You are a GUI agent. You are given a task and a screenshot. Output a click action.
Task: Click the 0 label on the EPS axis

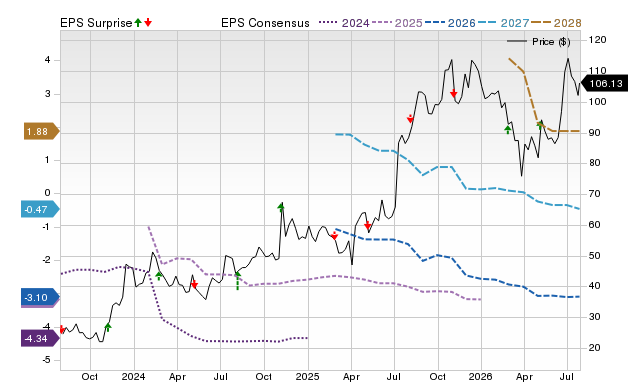click(x=47, y=193)
